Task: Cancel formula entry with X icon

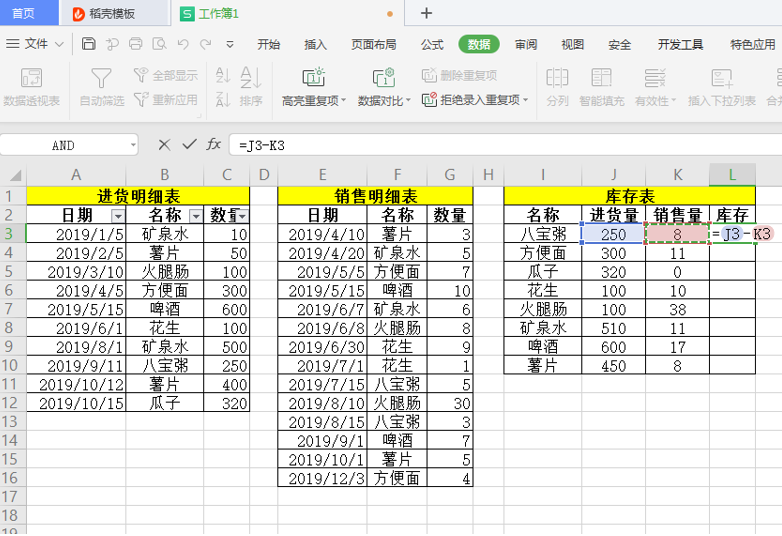Action: [x=164, y=145]
